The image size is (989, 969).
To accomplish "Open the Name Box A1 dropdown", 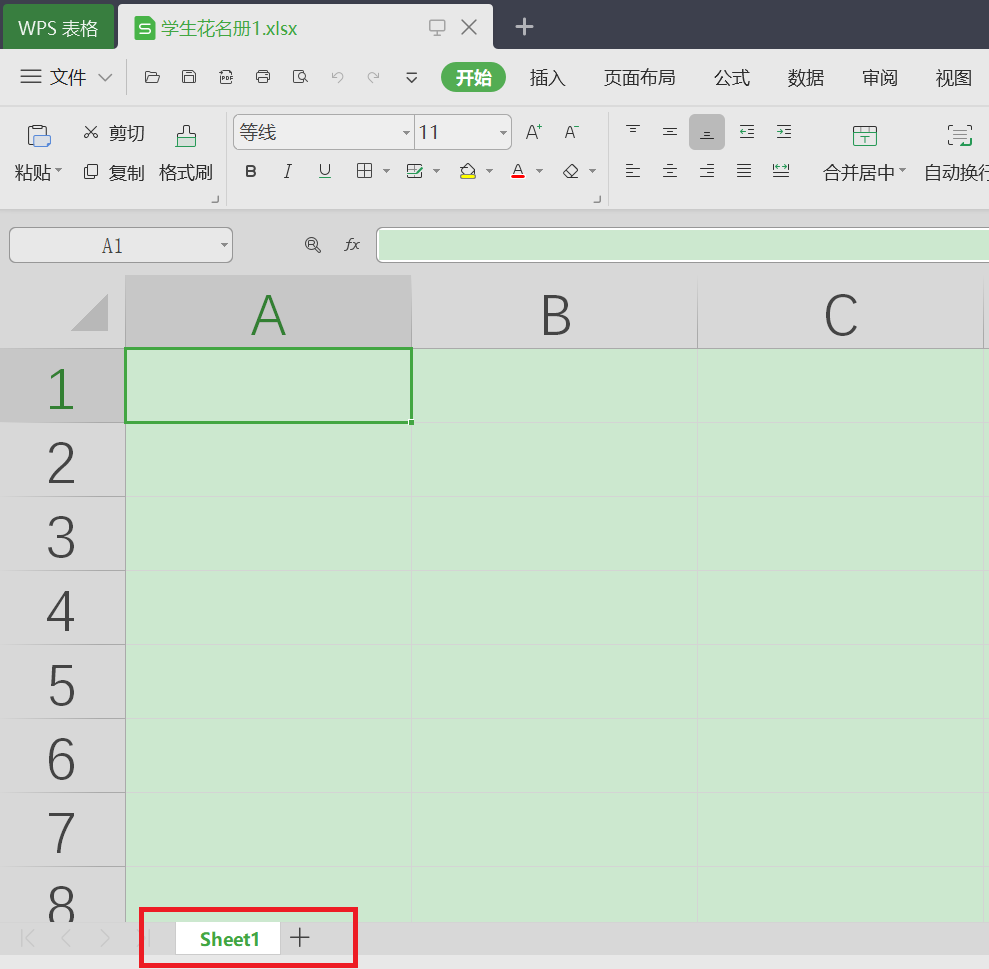I will pyautogui.click(x=224, y=245).
